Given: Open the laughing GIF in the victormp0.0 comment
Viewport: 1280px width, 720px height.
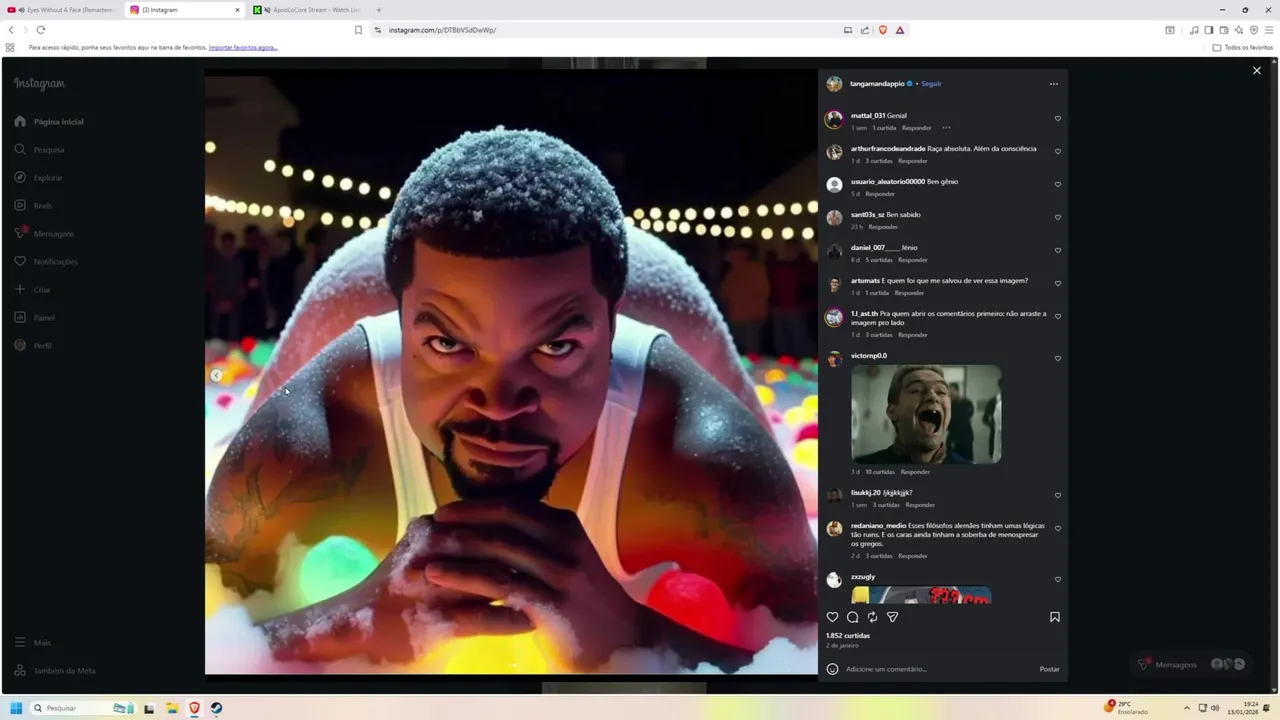Looking at the screenshot, I should (926, 413).
